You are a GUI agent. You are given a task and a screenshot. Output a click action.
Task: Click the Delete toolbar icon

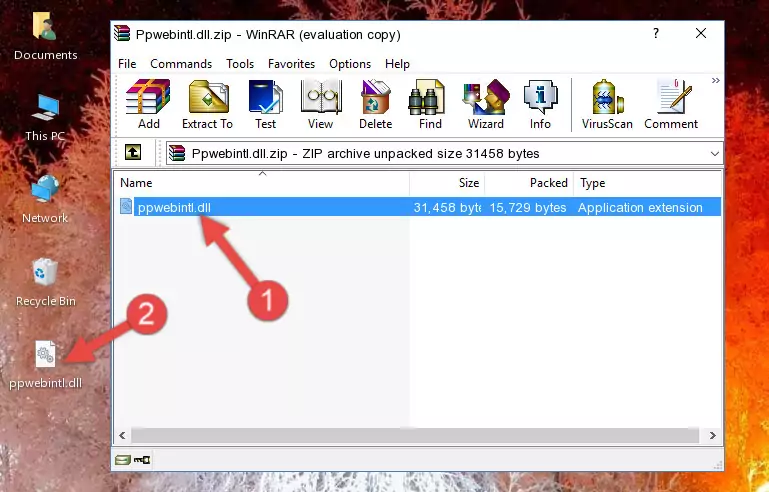(376, 104)
